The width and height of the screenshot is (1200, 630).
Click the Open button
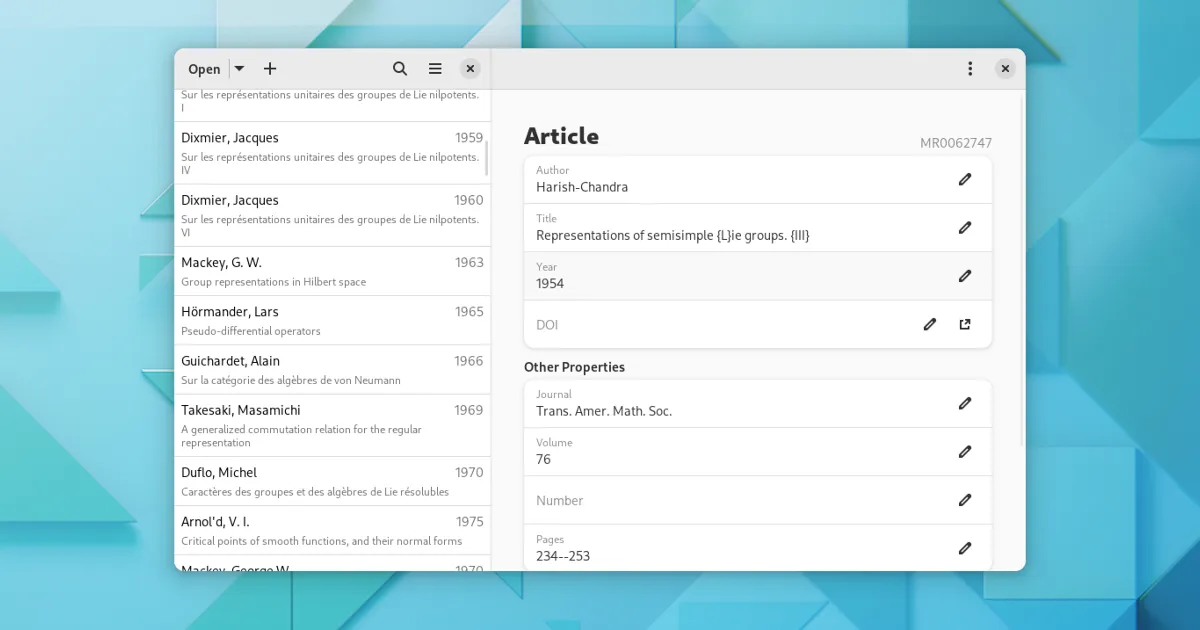pyautogui.click(x=204, y=69)
